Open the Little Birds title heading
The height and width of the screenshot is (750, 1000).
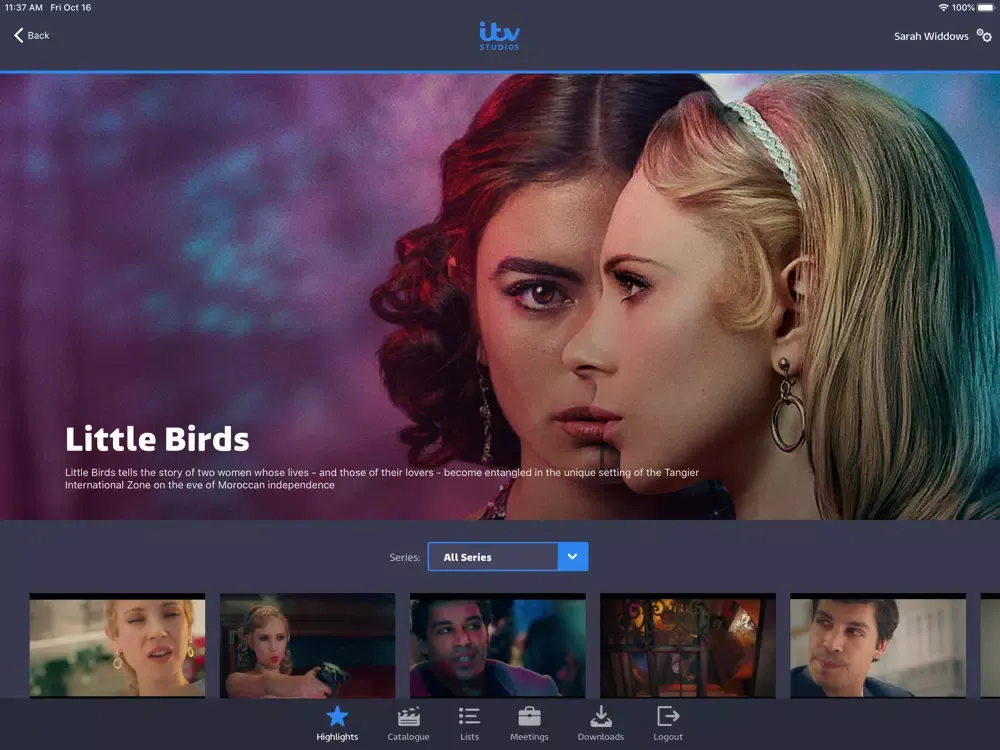point(157,439)
